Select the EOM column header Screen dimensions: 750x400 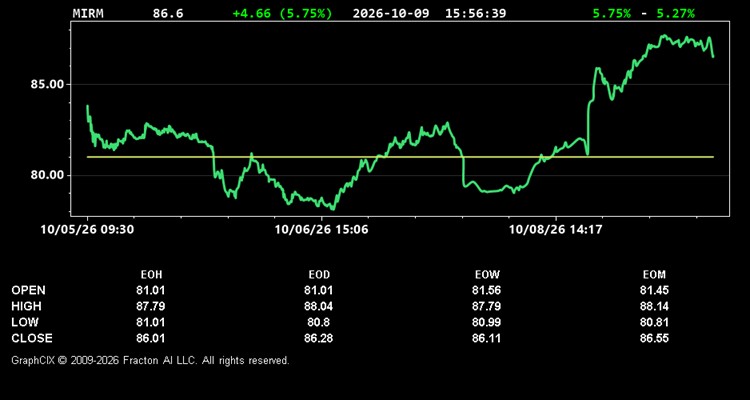(x=654, y=275)
